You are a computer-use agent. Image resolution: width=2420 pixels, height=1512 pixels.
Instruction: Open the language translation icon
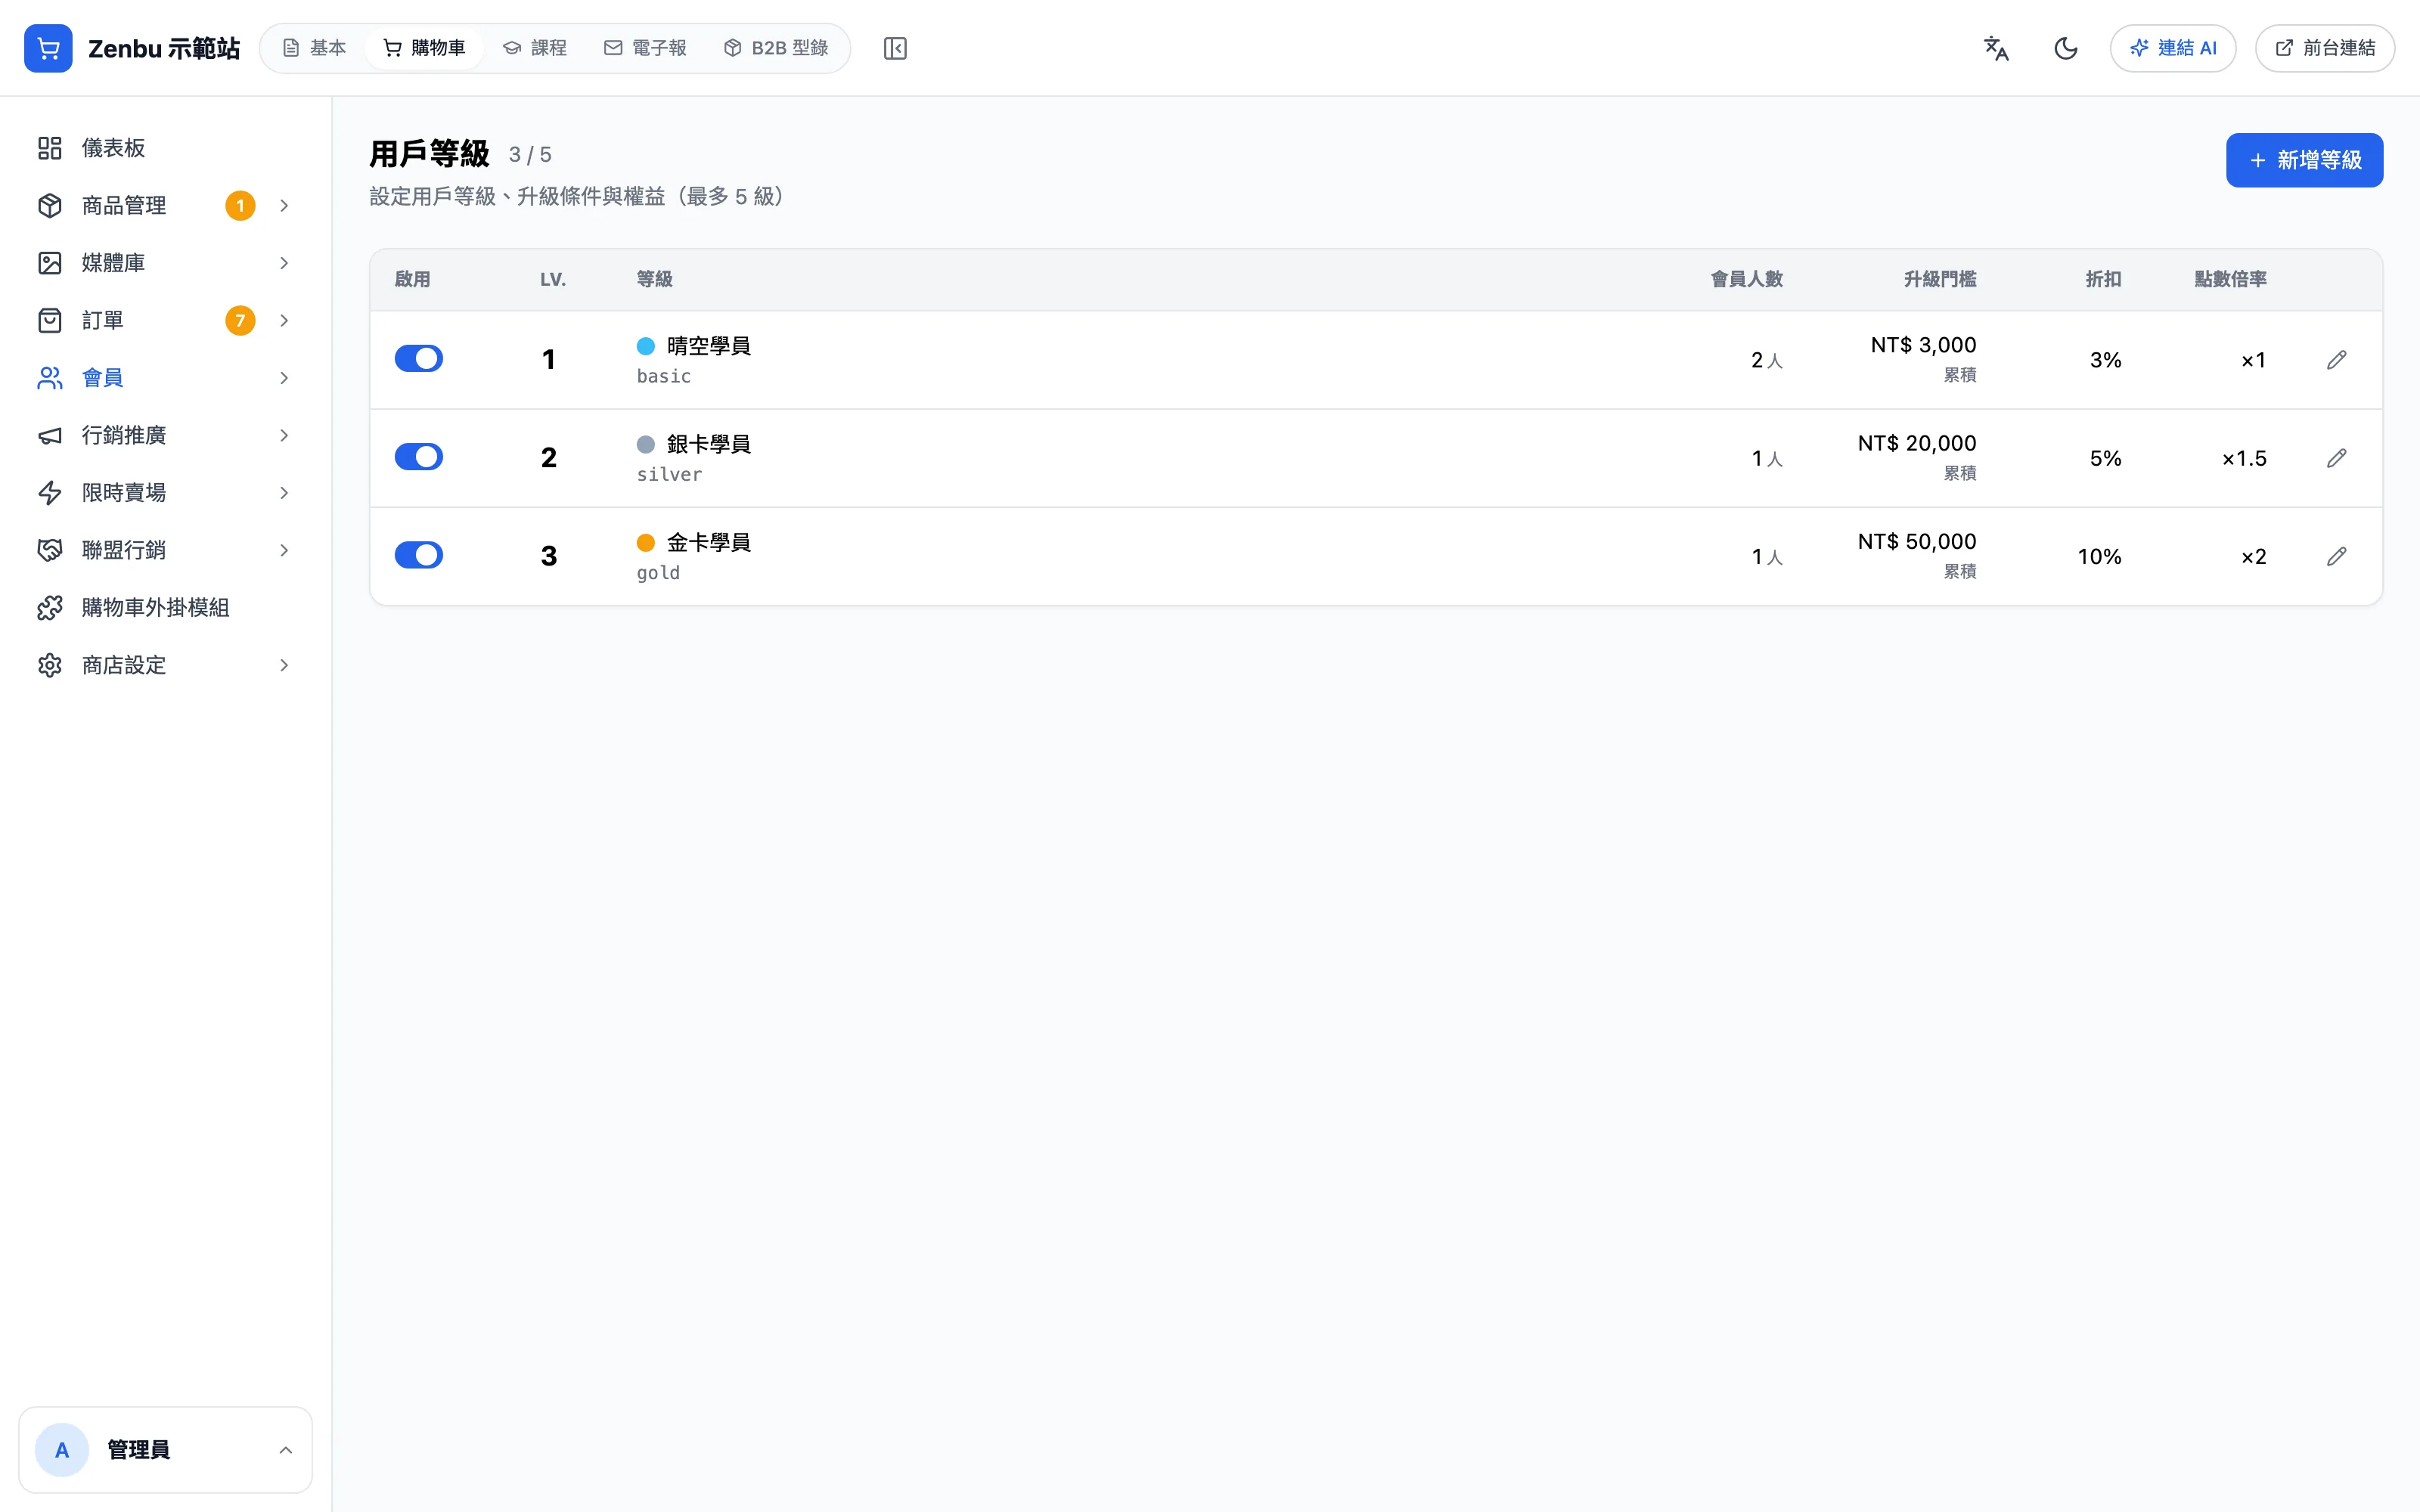tap(1996, 48)
